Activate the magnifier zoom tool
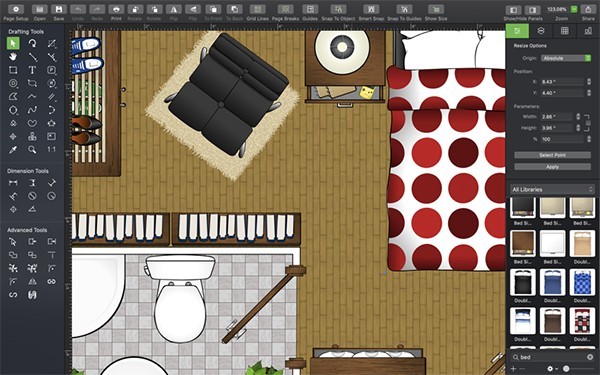 coord(32,150)
